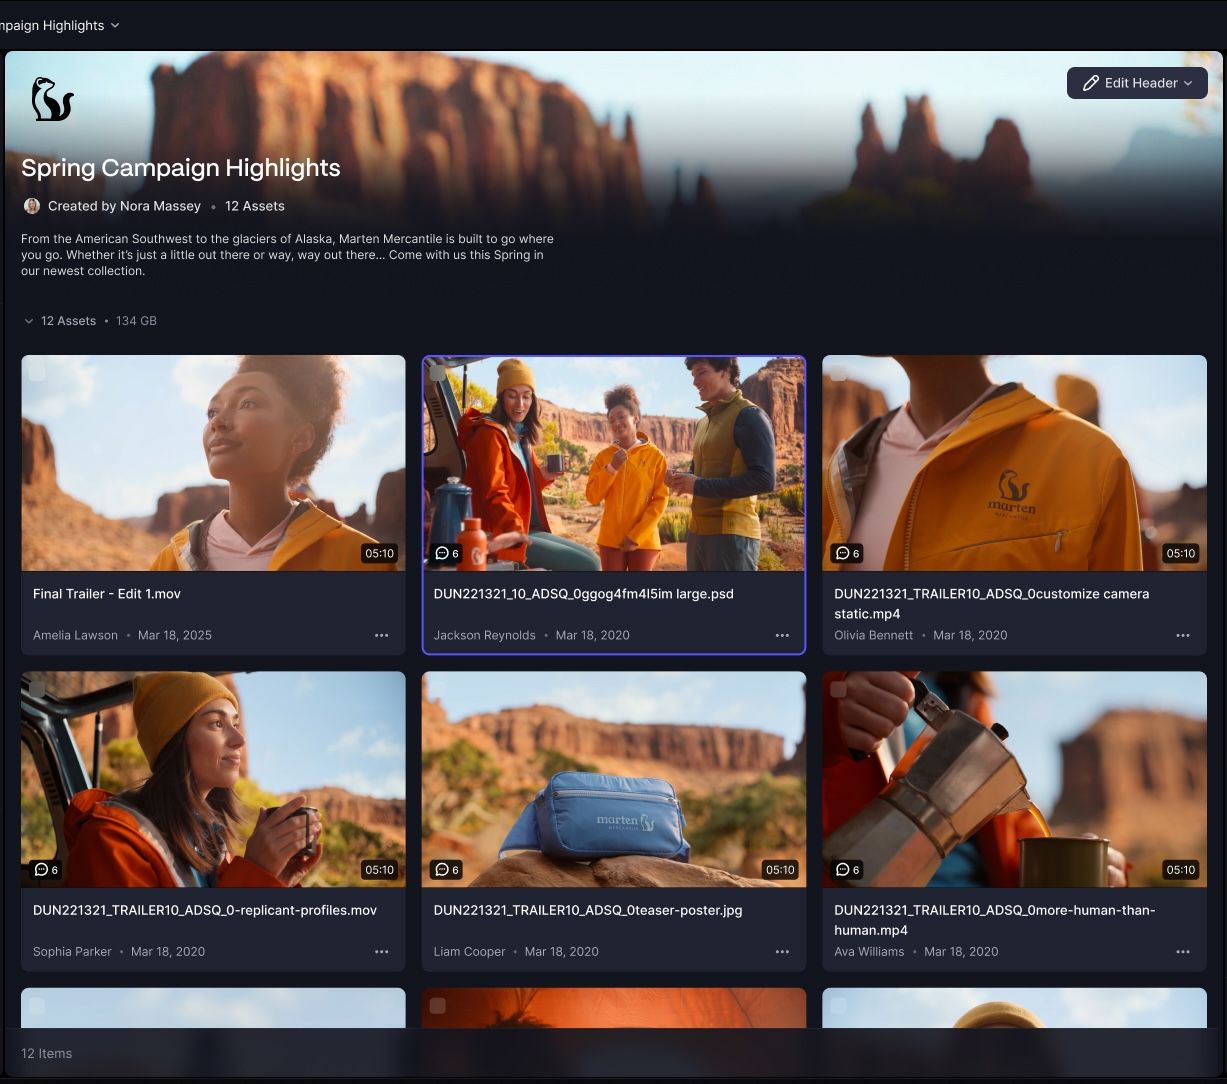Tick the checkbox on replicant-profiles.mov thumbnail

[x=37, y=689]
